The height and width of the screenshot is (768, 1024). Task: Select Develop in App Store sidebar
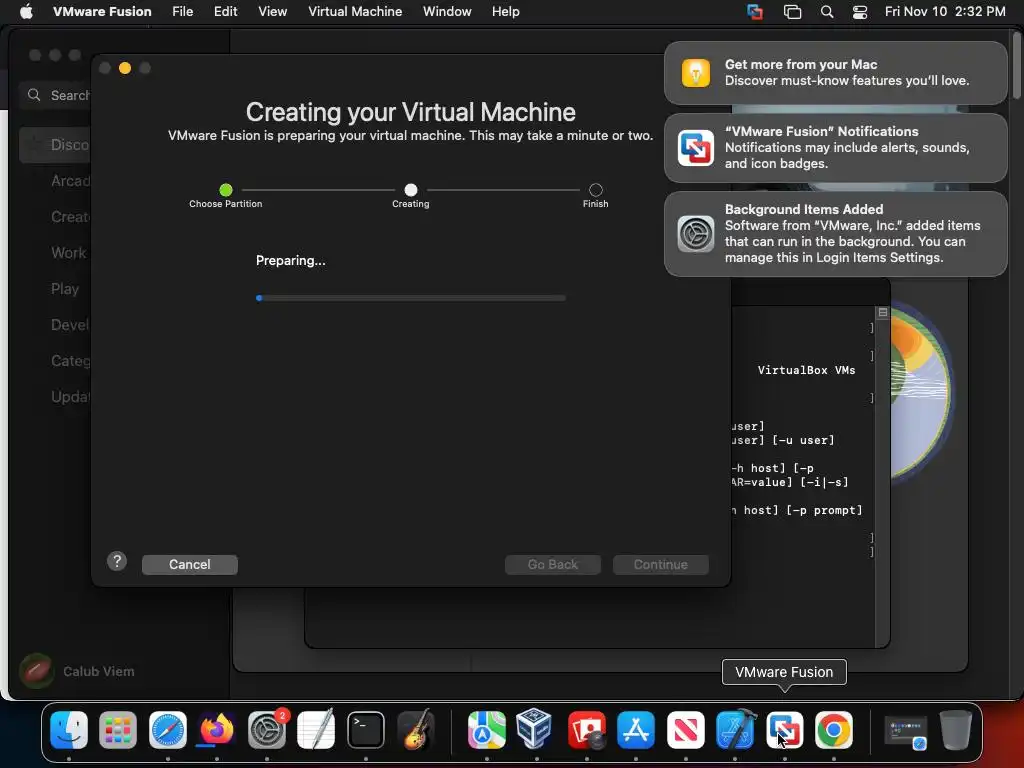point(71,325)
